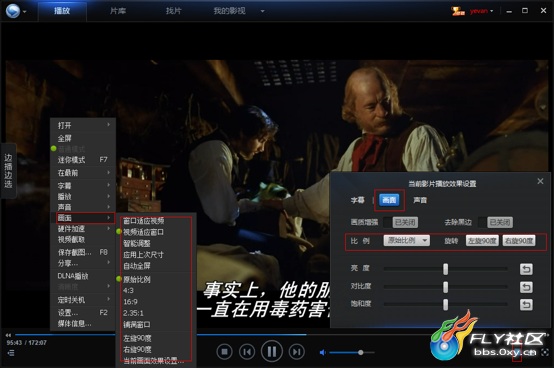Click the 左旋90度 rotate button
554x368 pixels.
(482, 241)
